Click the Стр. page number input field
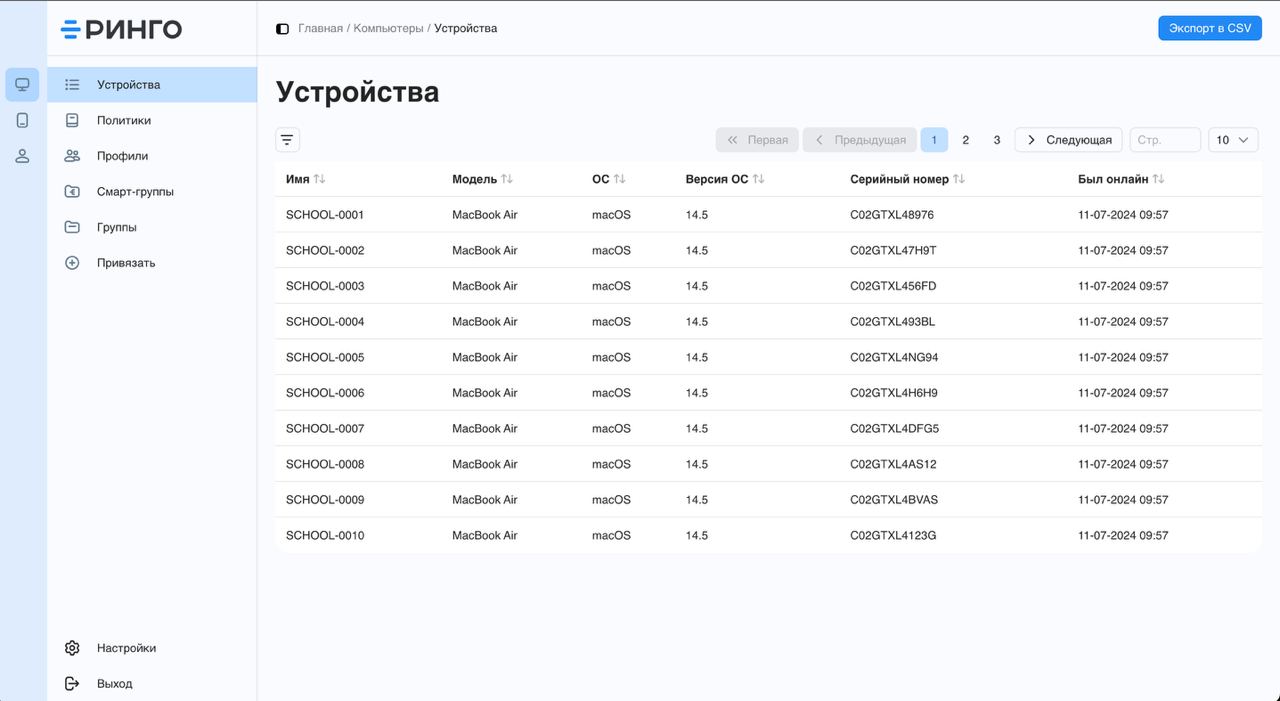 coord(1164,140)
